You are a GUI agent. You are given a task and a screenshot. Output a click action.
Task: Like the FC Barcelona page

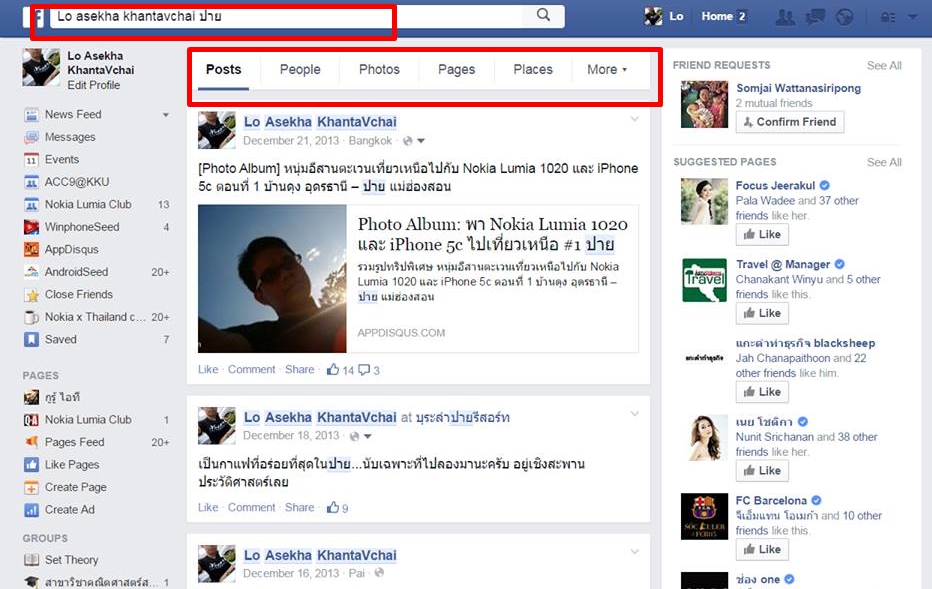pos(762,549)
